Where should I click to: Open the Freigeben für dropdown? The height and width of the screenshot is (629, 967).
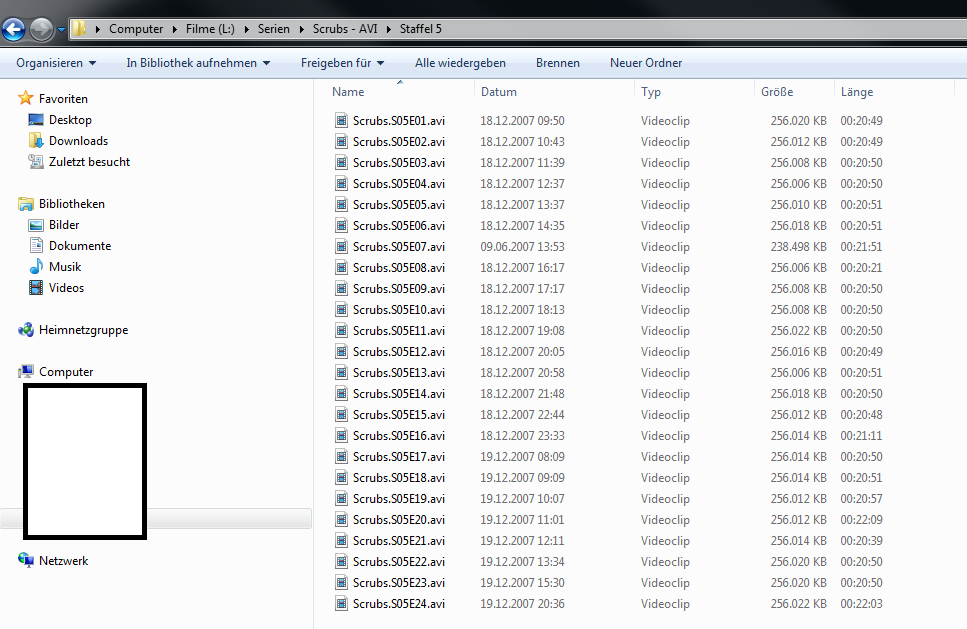pos(342,63)
